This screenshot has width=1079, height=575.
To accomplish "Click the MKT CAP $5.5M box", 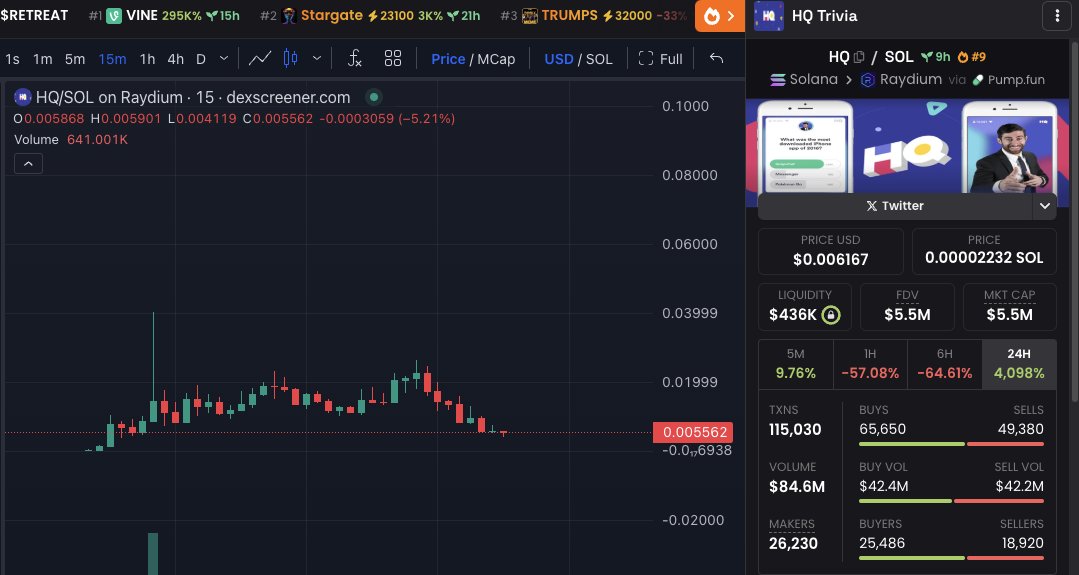I will pos(1009,307).
